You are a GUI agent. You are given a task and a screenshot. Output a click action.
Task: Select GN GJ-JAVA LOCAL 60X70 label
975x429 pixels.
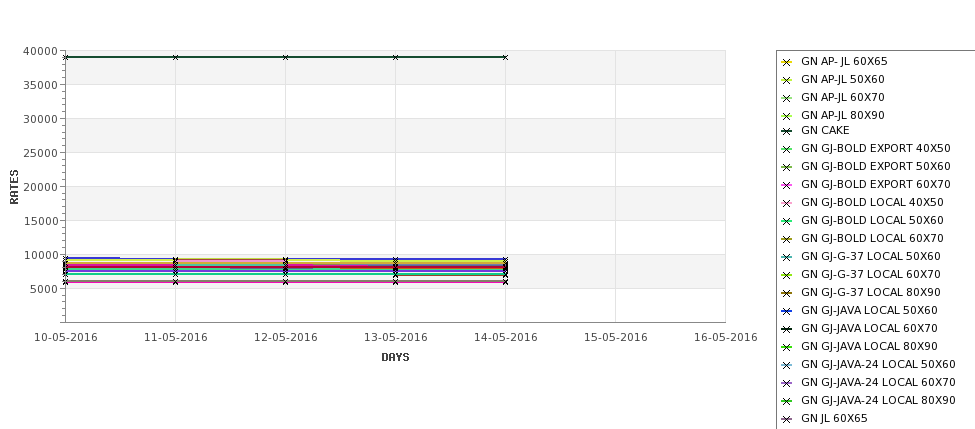point(869,329)
